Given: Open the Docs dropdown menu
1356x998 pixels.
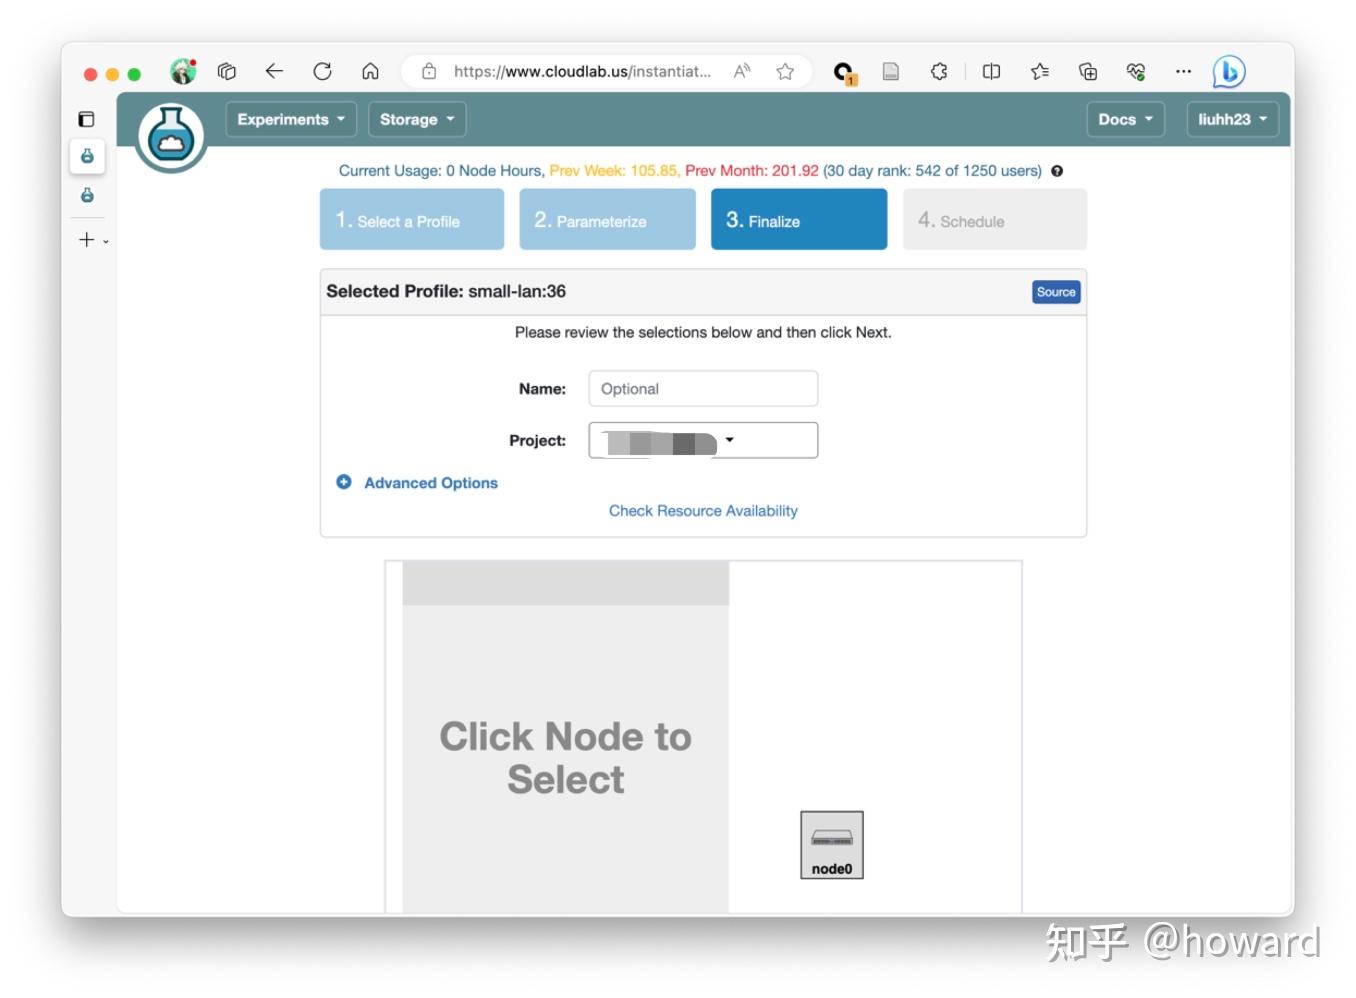Looking at the screenshot, I should 1124,119.
